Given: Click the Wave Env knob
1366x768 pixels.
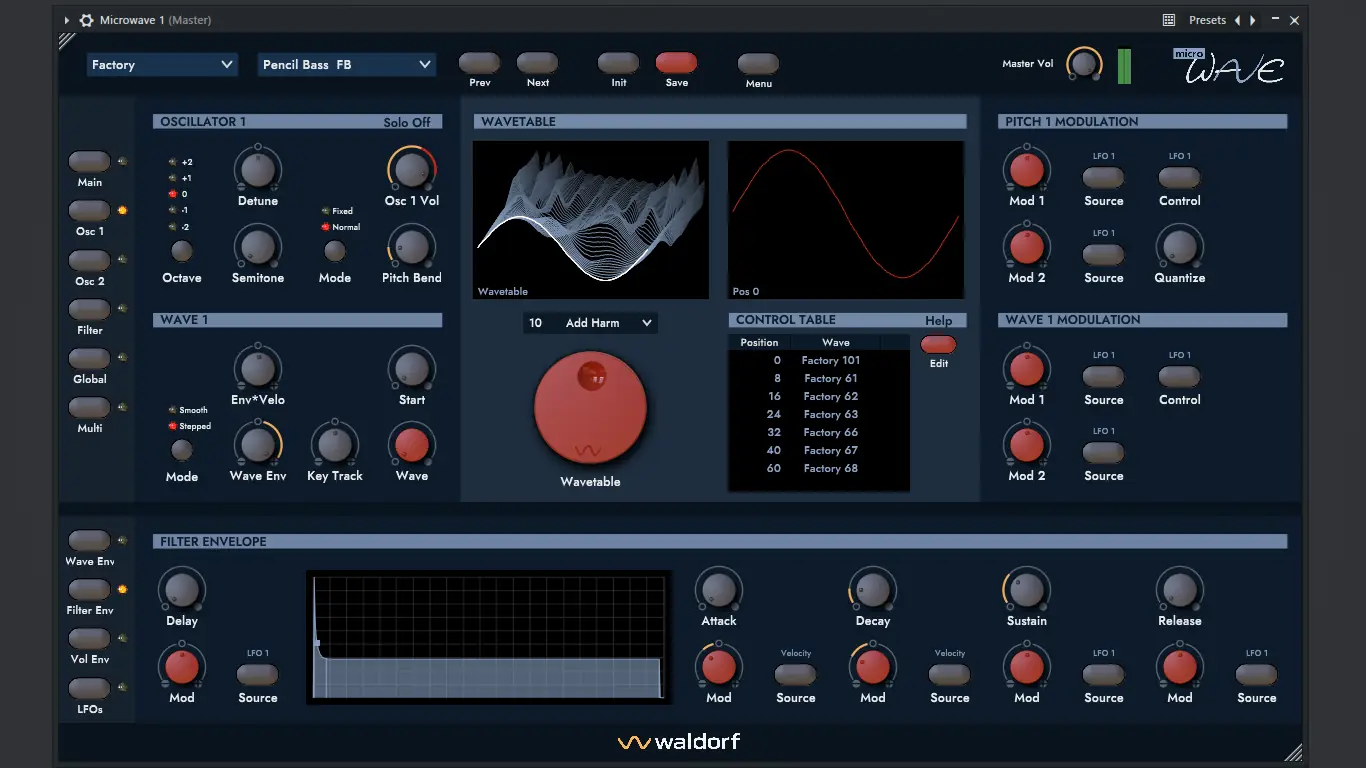Looking at the screenshot, I should 258,444.
